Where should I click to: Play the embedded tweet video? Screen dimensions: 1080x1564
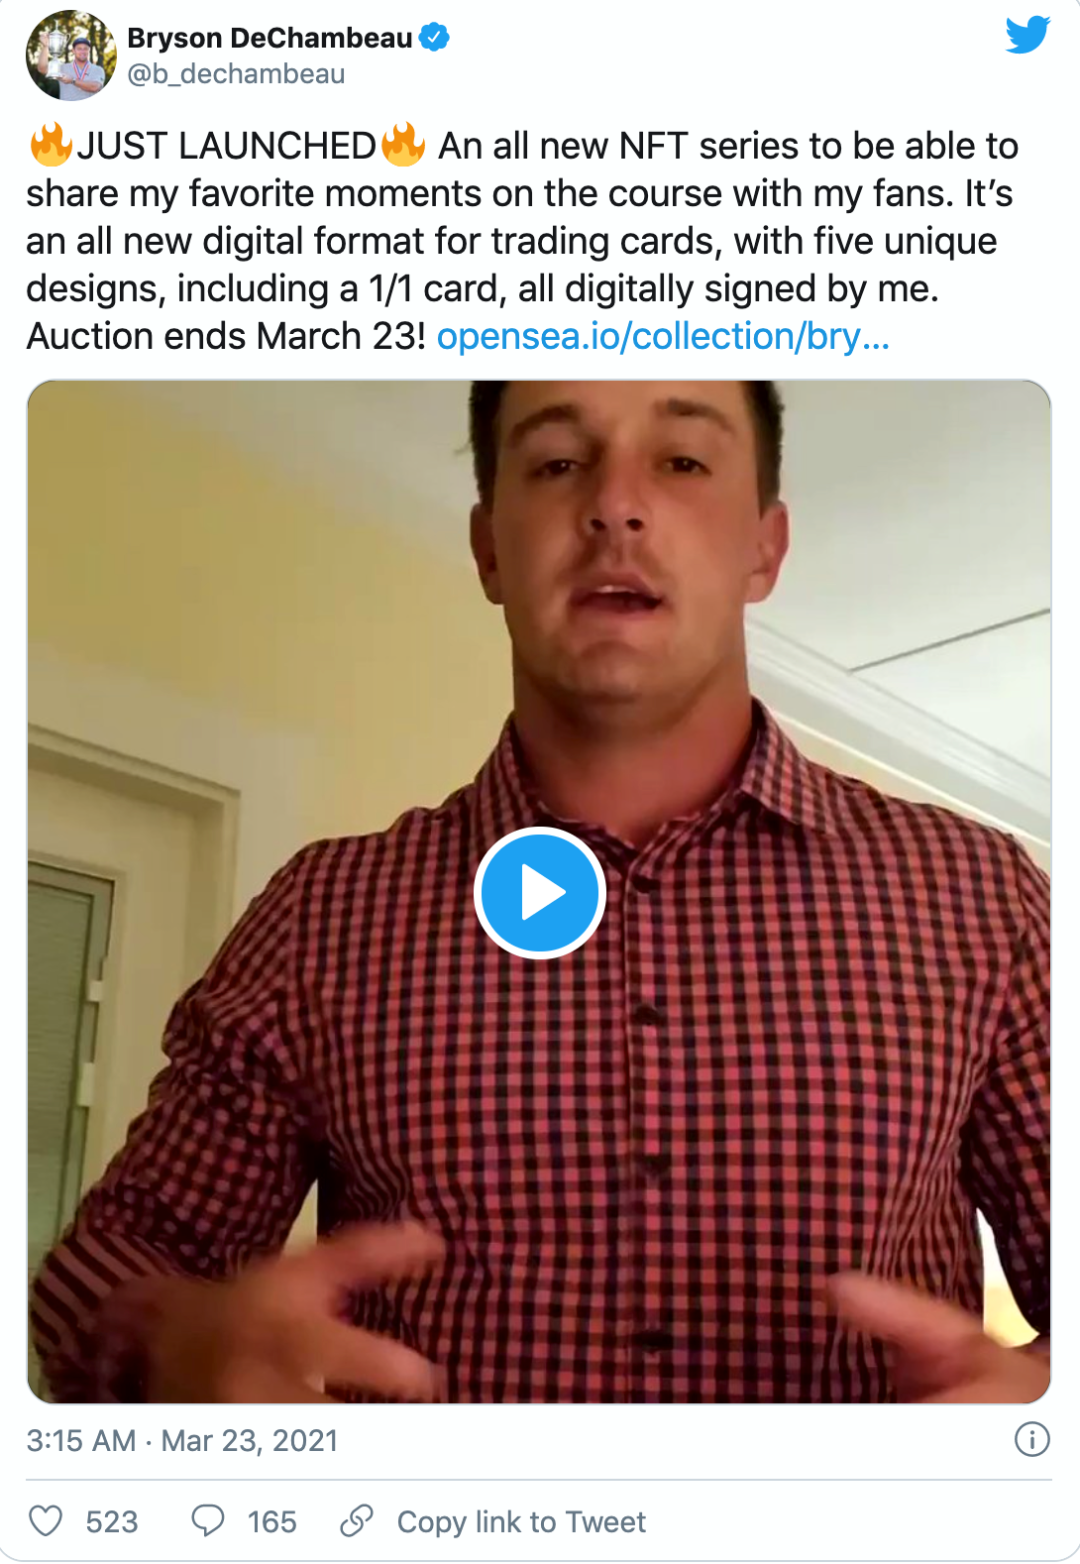click(539, 893)
